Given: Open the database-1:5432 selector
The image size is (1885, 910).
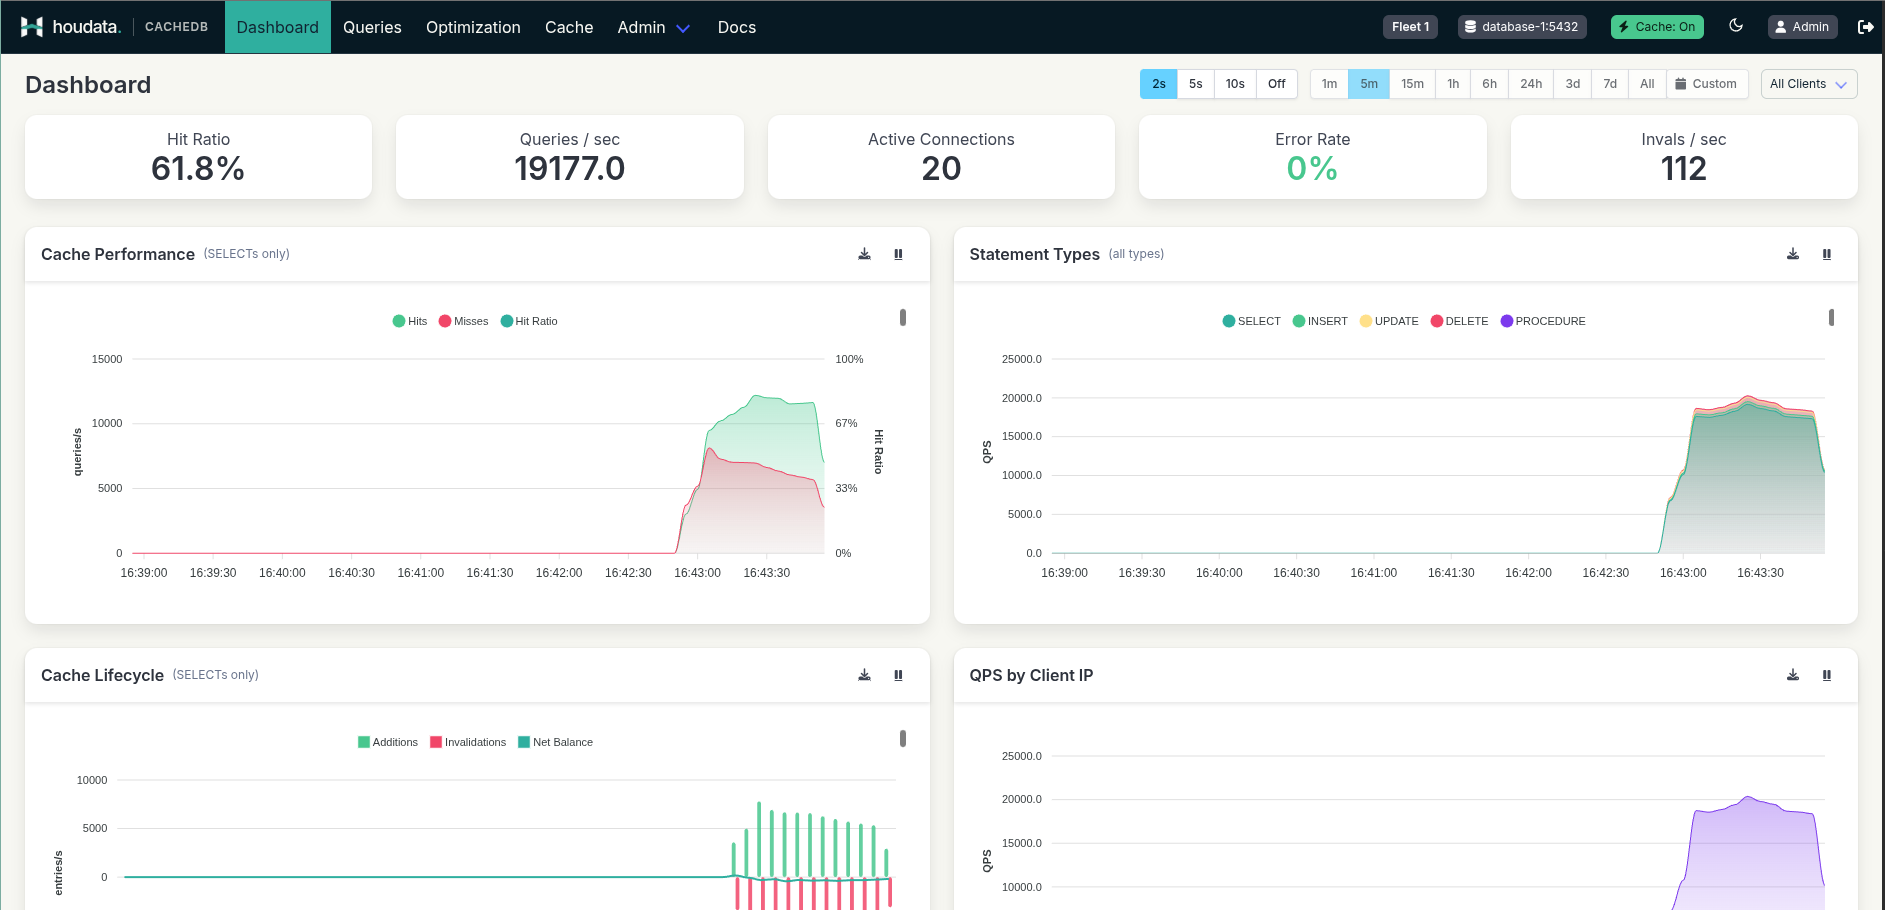Looking at the screenshot, I should click(1522, 27).
